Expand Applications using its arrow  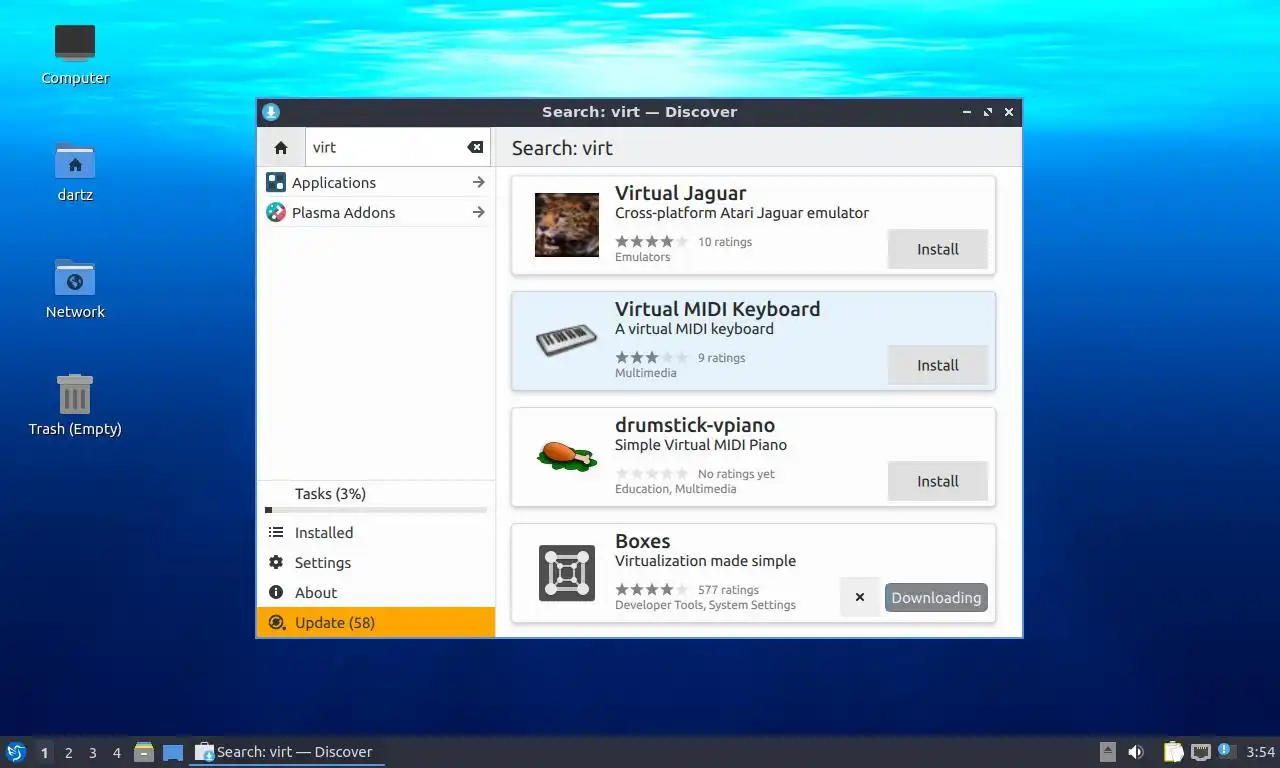[x=478, y=182]
